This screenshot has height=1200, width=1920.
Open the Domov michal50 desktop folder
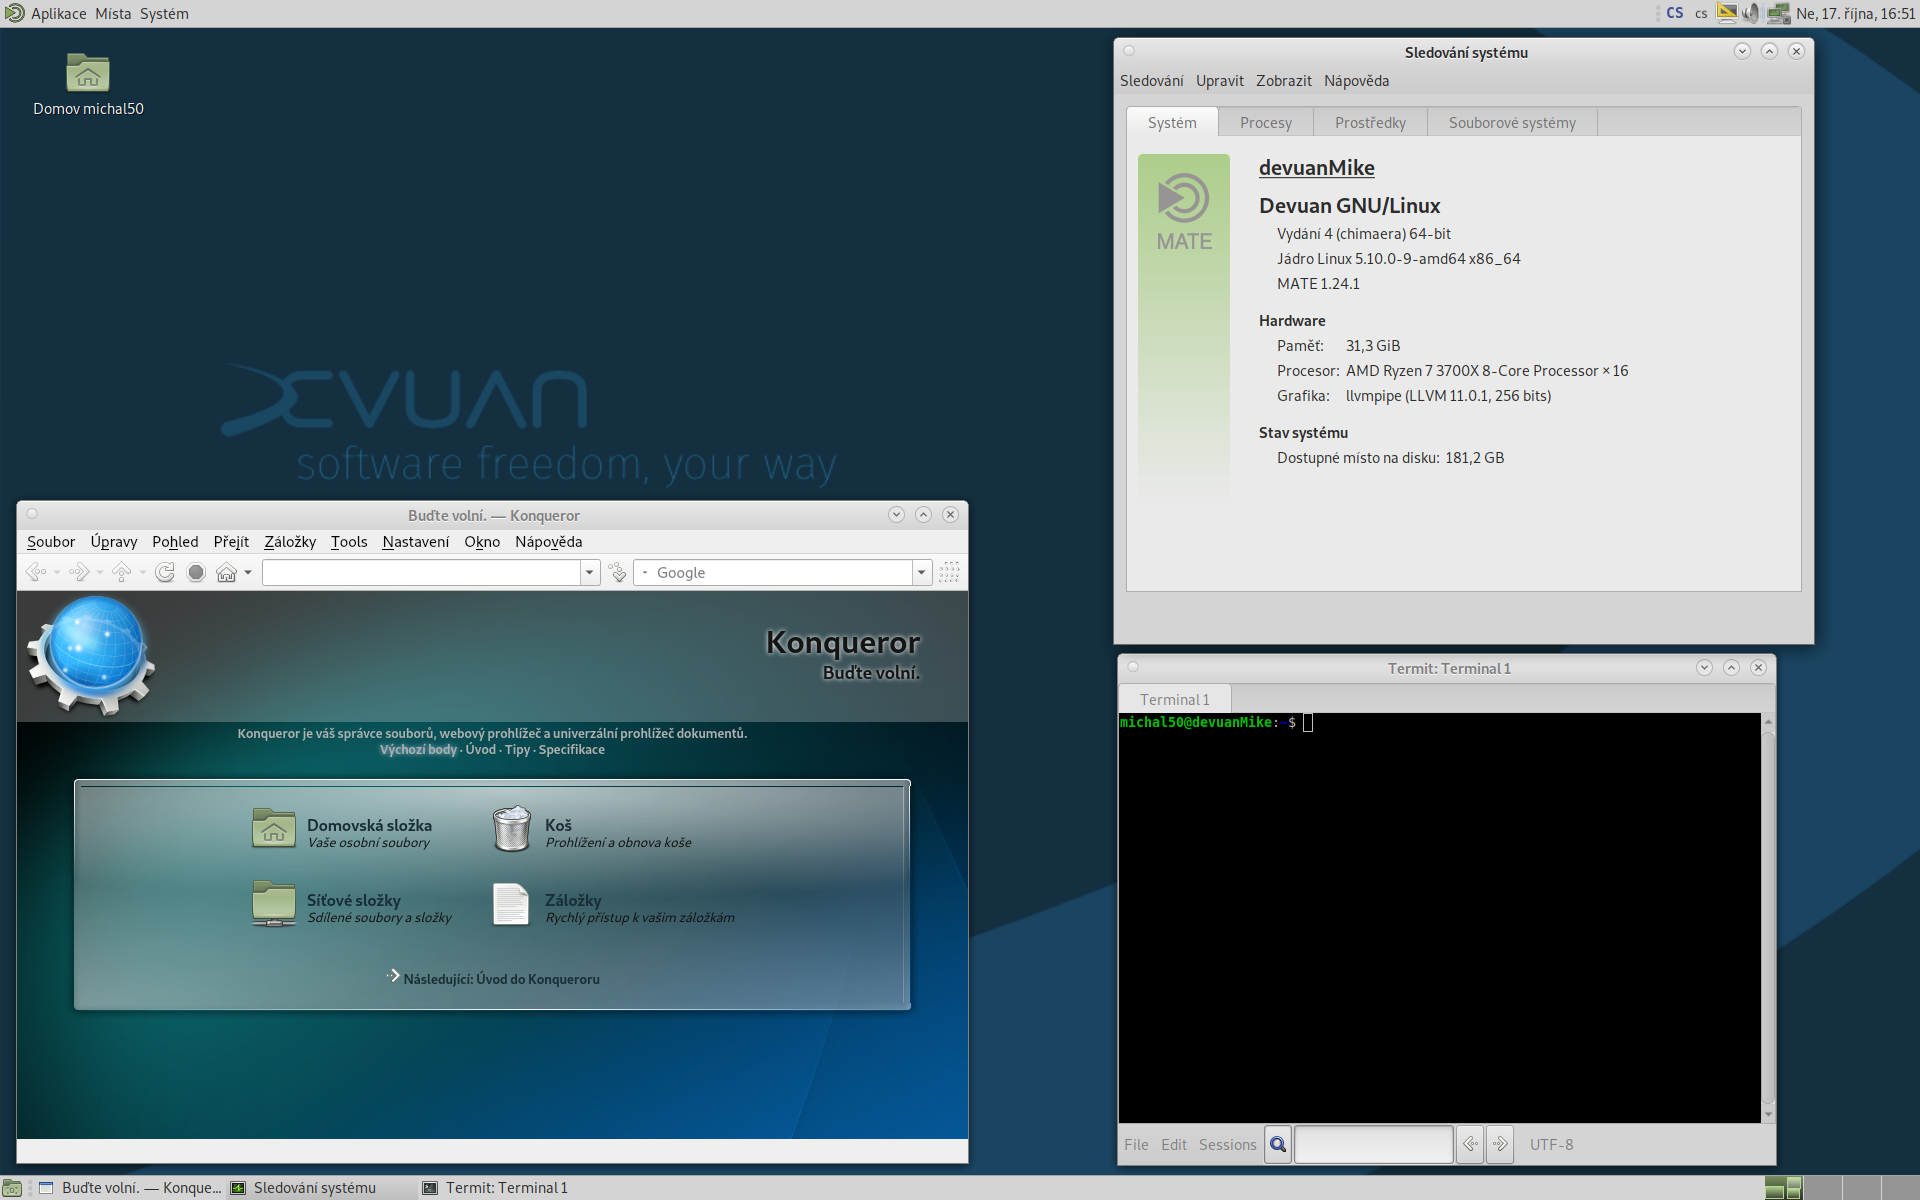tap(87, 74)
